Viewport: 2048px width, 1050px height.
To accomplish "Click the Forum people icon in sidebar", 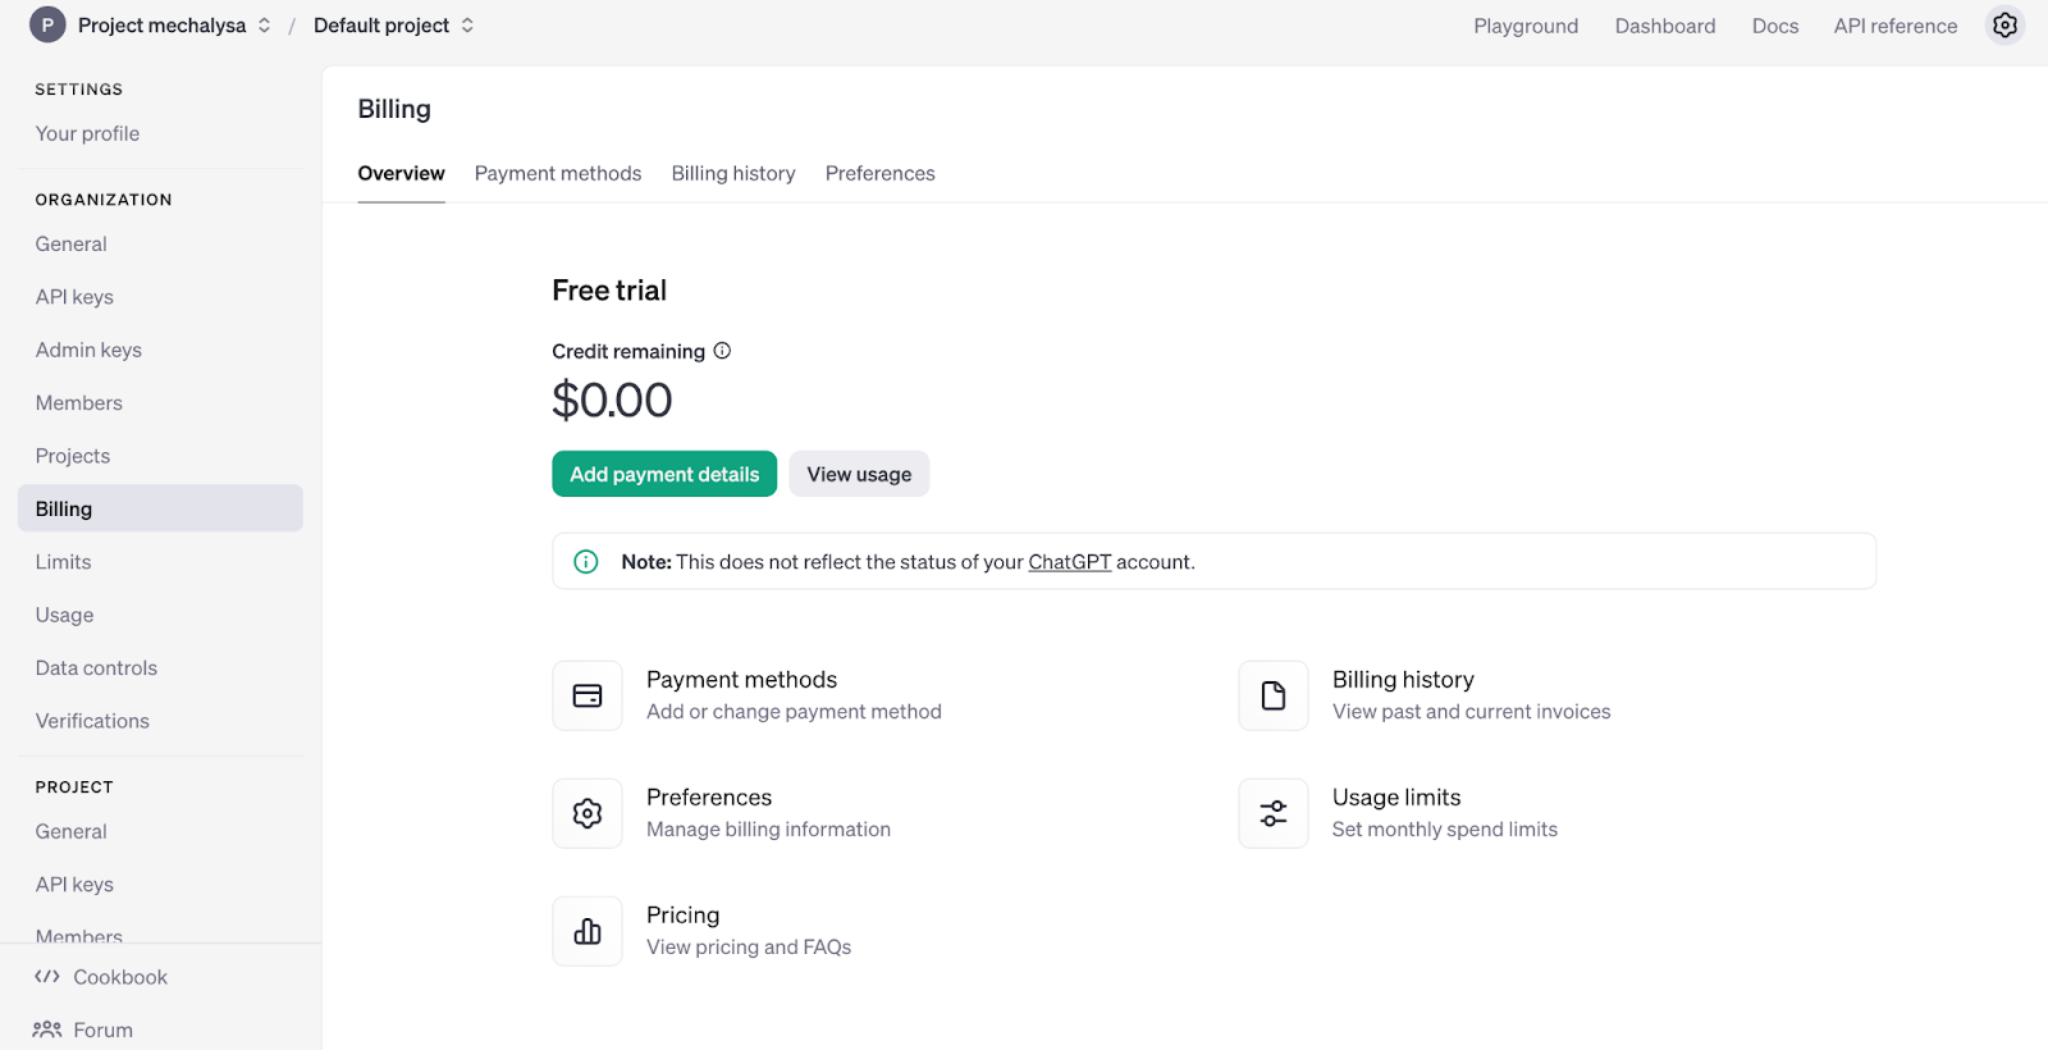I will tap(47, 1029).
